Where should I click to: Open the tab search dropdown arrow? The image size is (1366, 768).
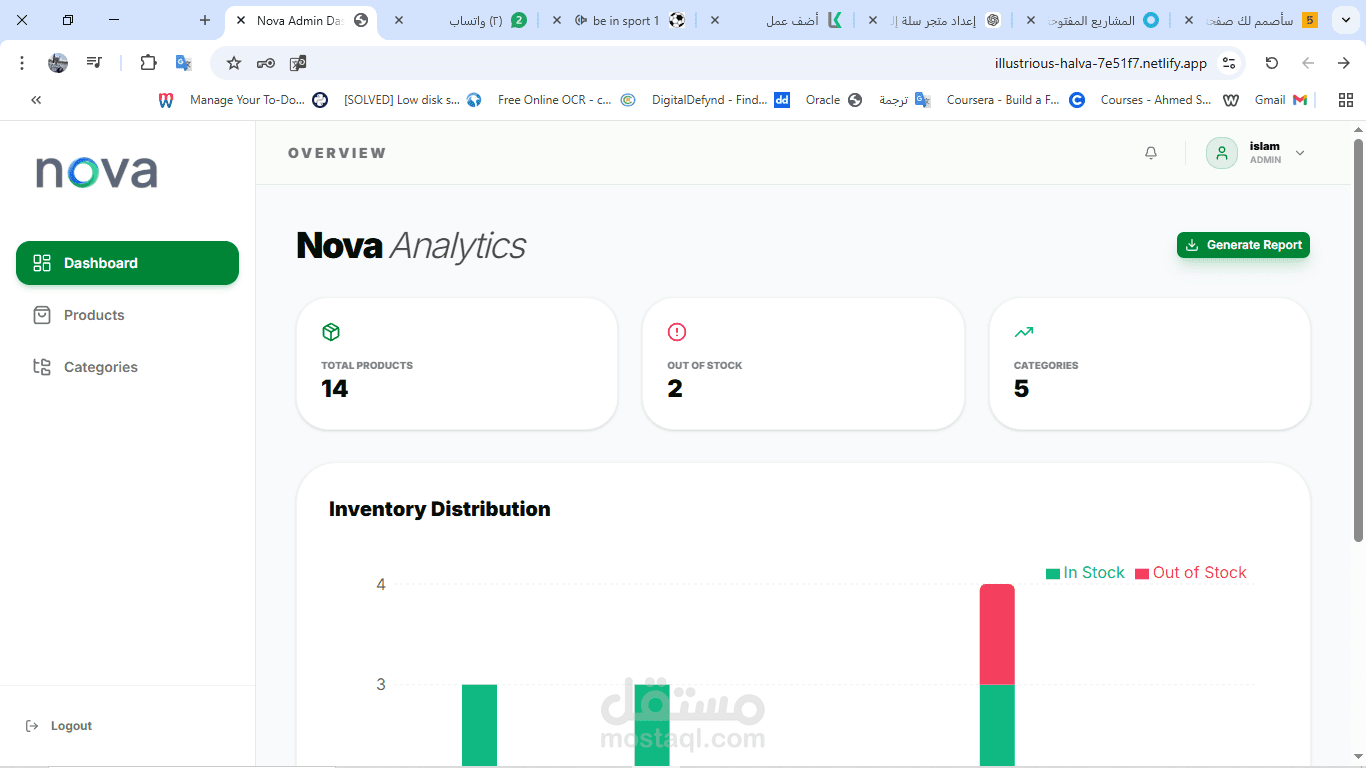tap(1345, 20)
